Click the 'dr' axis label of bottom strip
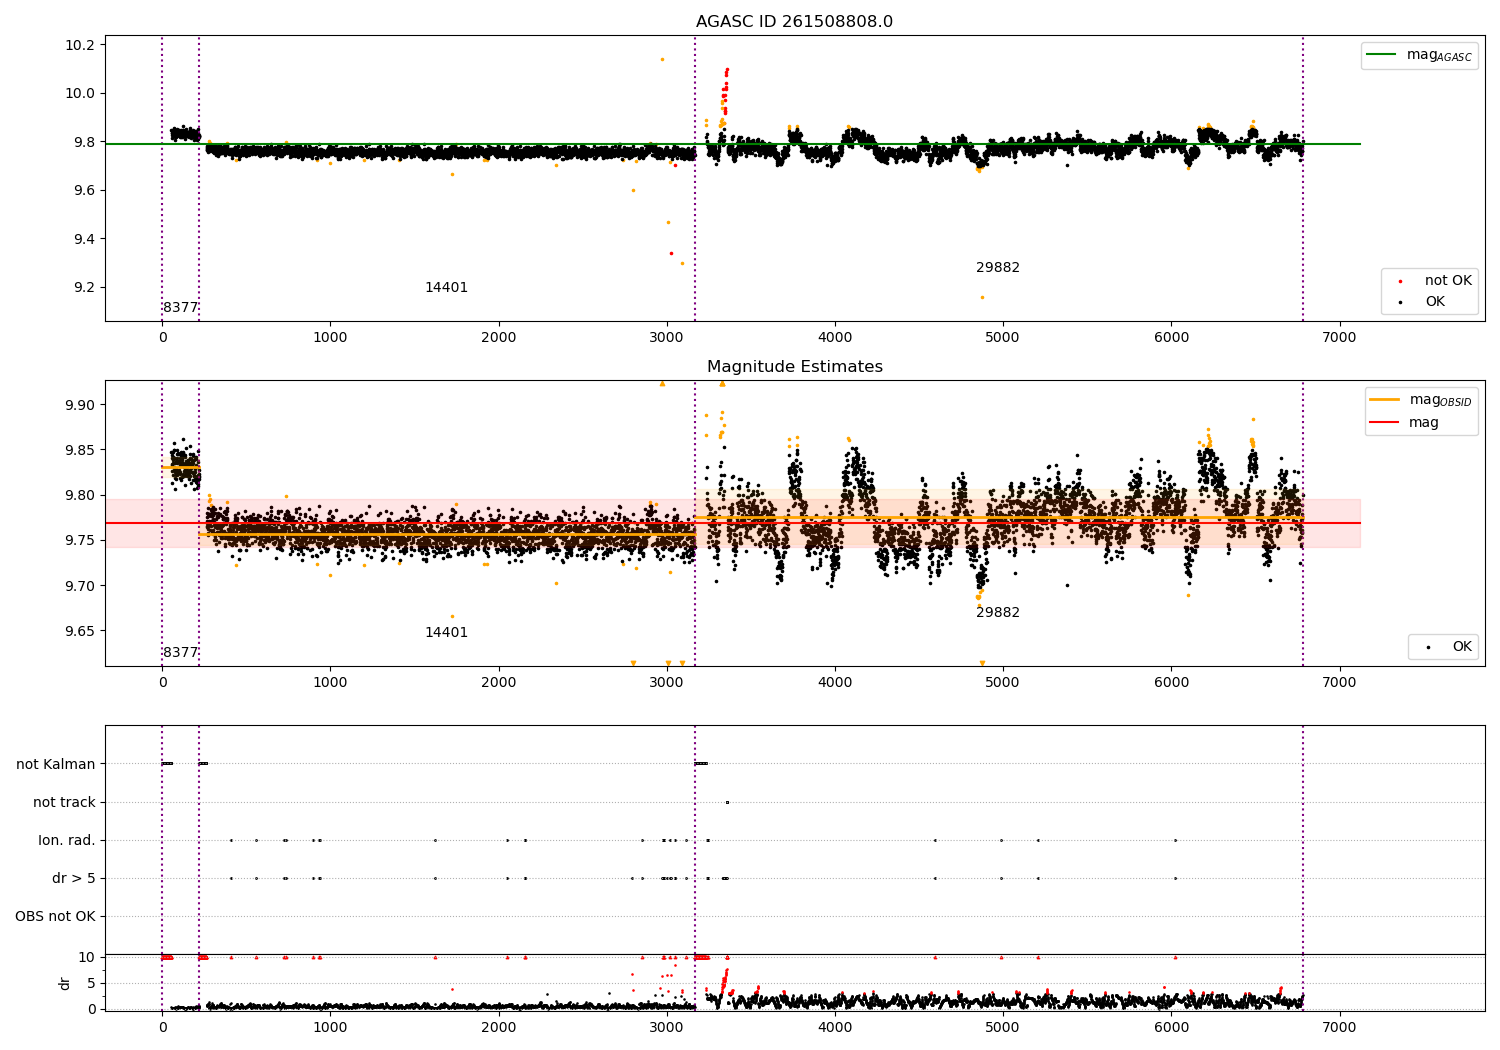The height and width of the screenshot is (1050, 1500). tap(65, 983)
